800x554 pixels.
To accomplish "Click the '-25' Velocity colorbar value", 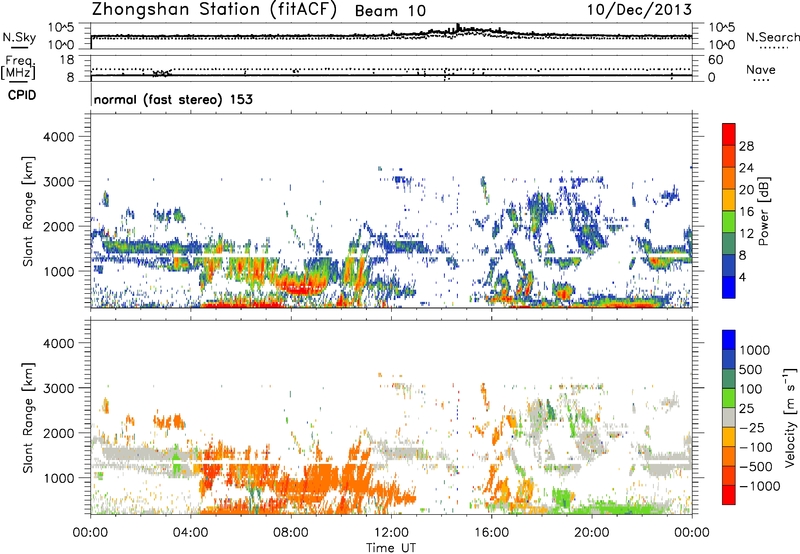I will 754,427.
